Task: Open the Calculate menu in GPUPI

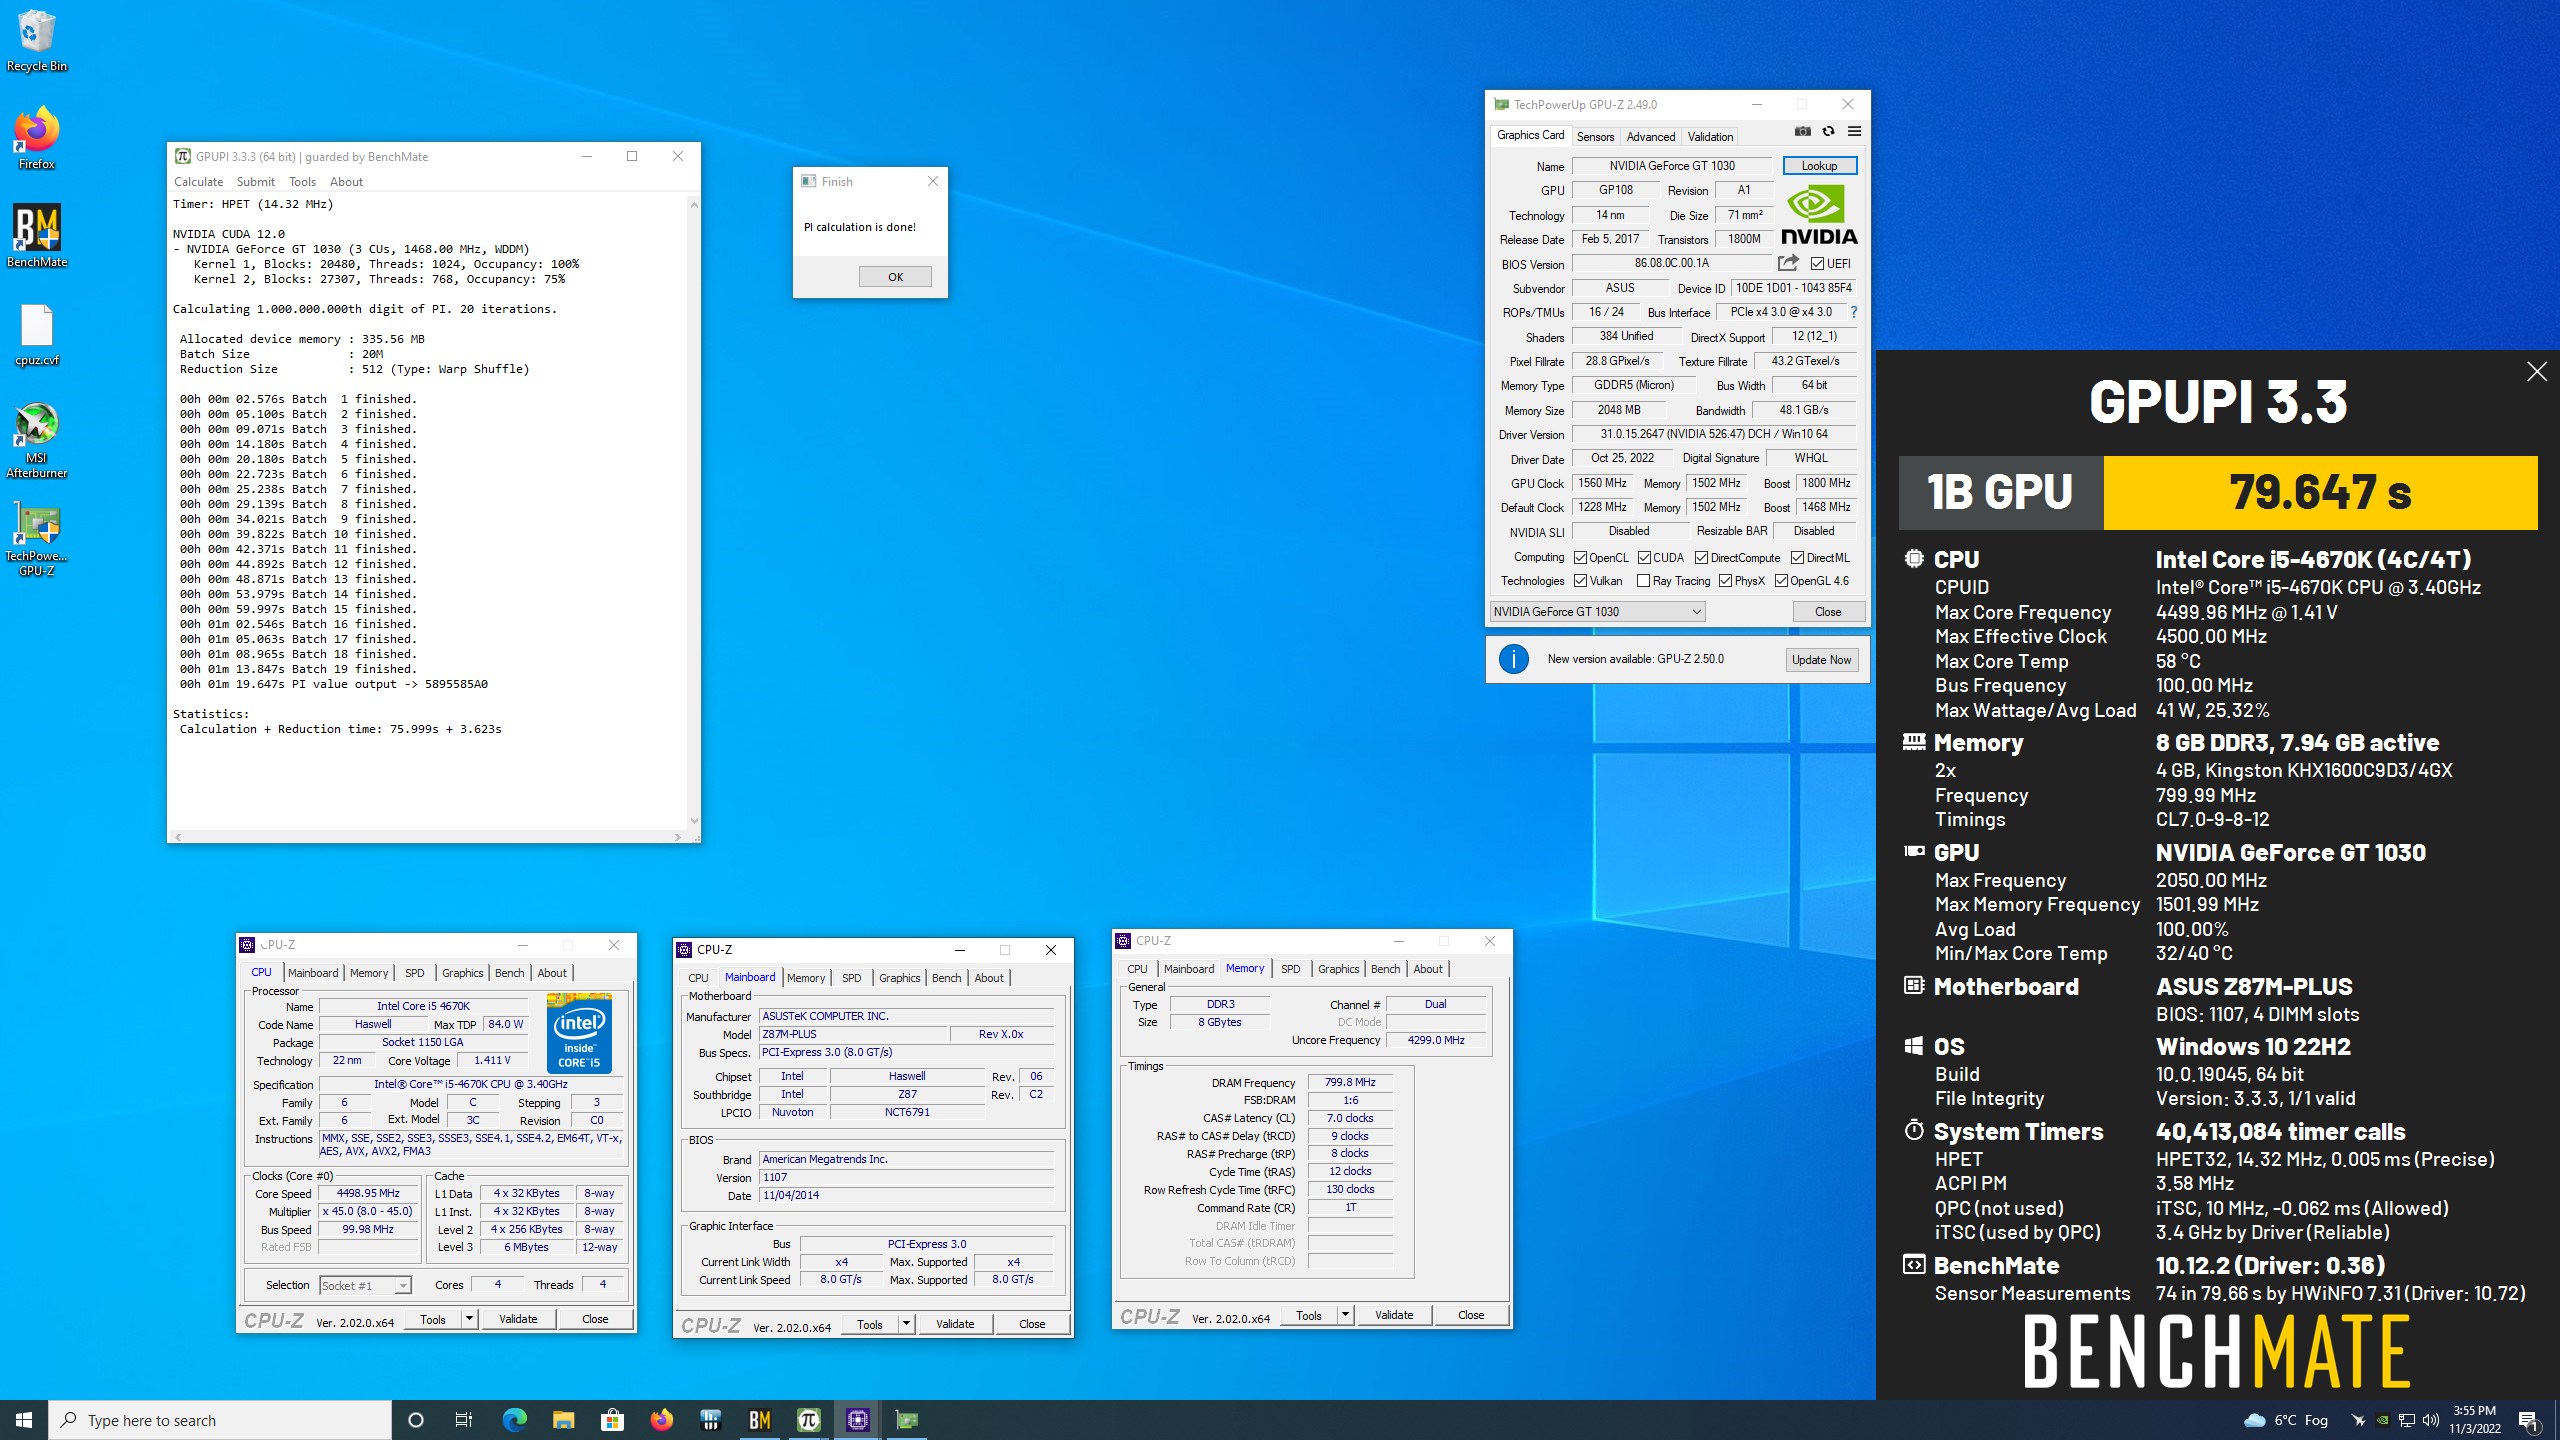Action: (198, 182)
